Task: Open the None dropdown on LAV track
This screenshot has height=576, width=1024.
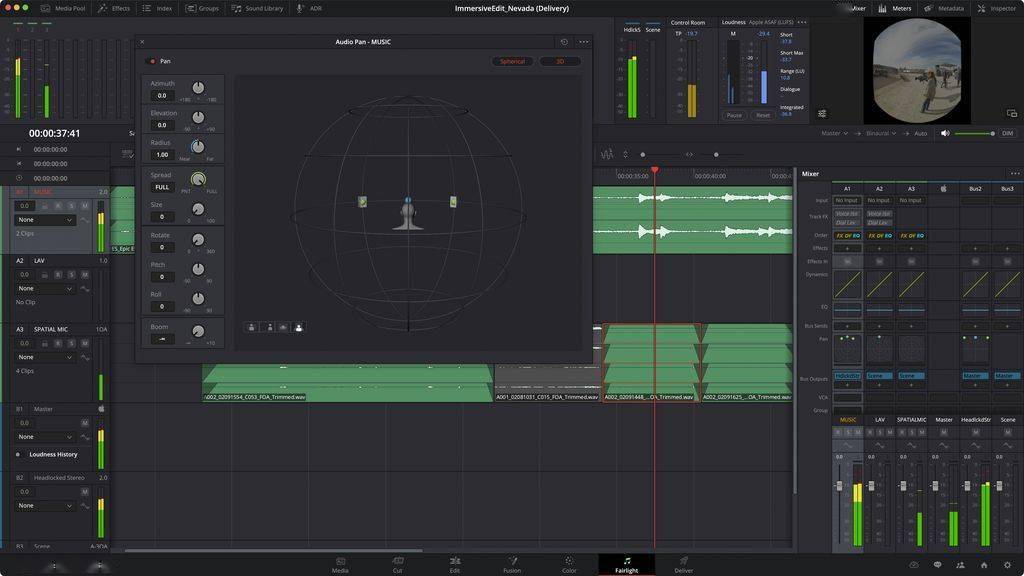Action: click(x=44, y=289)
